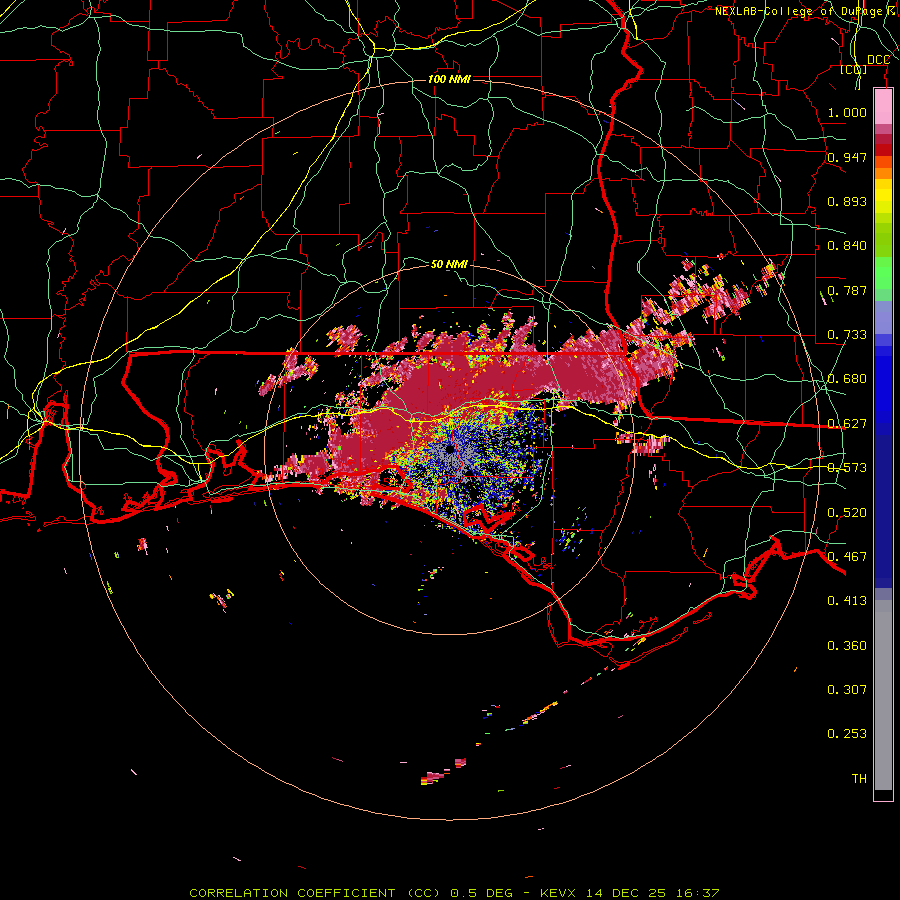Click the KEVX radar site dark center dot
This screenshot has height=900, width=900.
click(x=449, y=448)
